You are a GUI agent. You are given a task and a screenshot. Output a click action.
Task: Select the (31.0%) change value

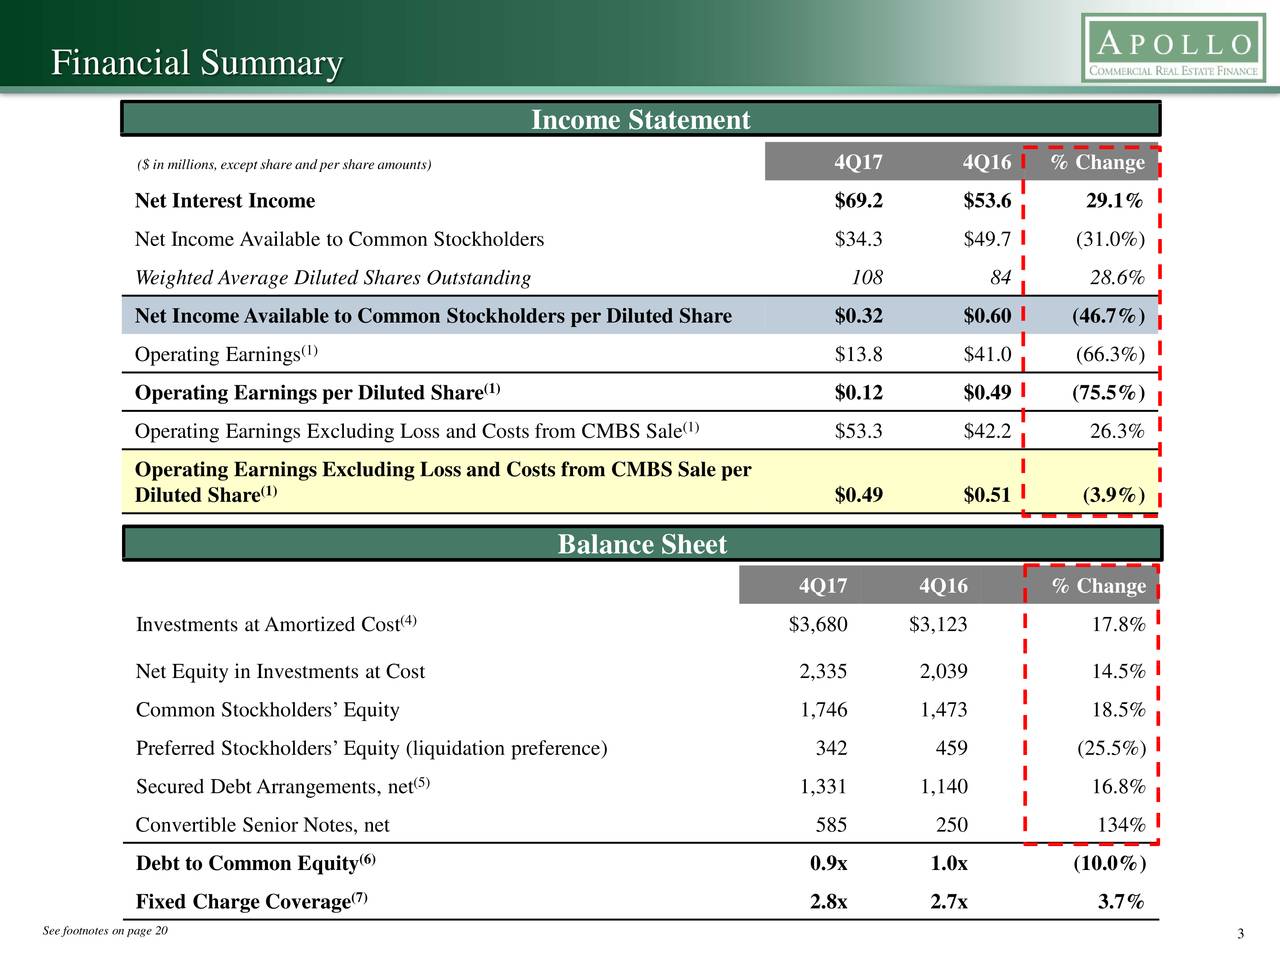(1110, 239)
